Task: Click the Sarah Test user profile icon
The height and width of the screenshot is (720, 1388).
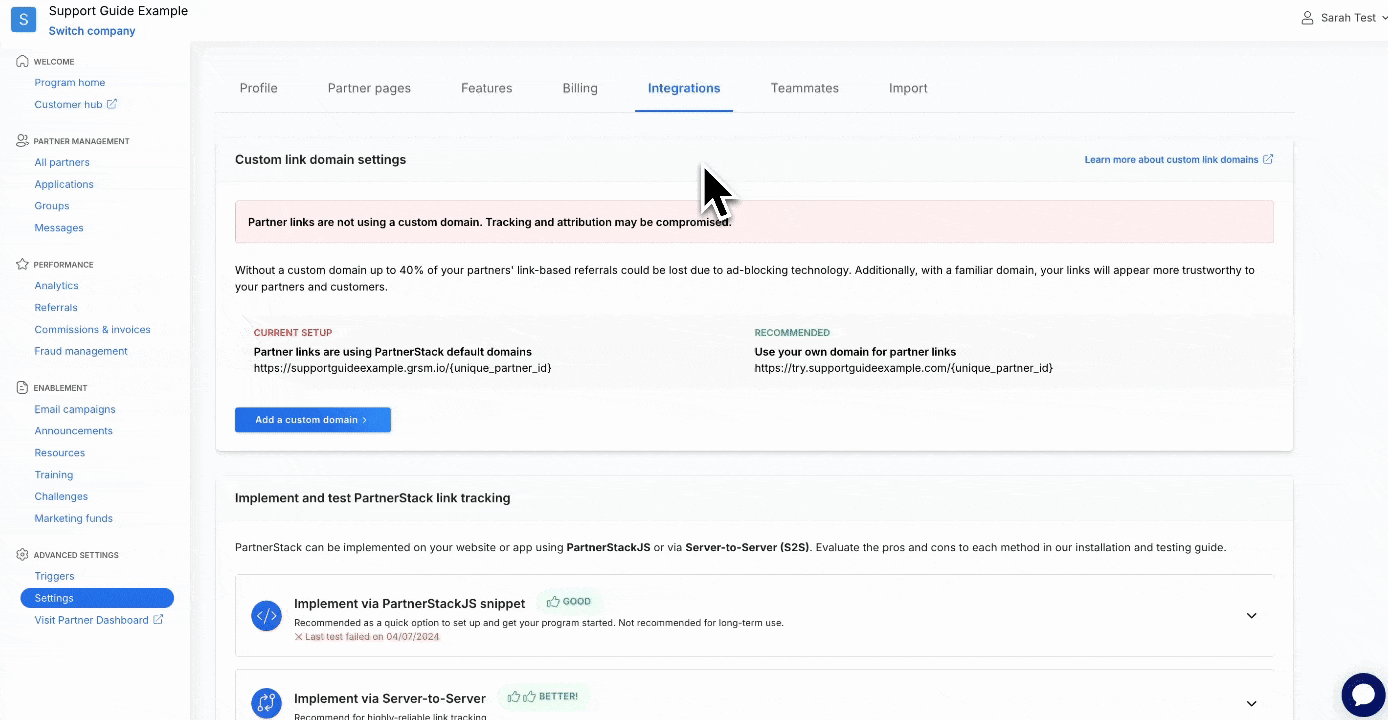Action: point(1307,18)
